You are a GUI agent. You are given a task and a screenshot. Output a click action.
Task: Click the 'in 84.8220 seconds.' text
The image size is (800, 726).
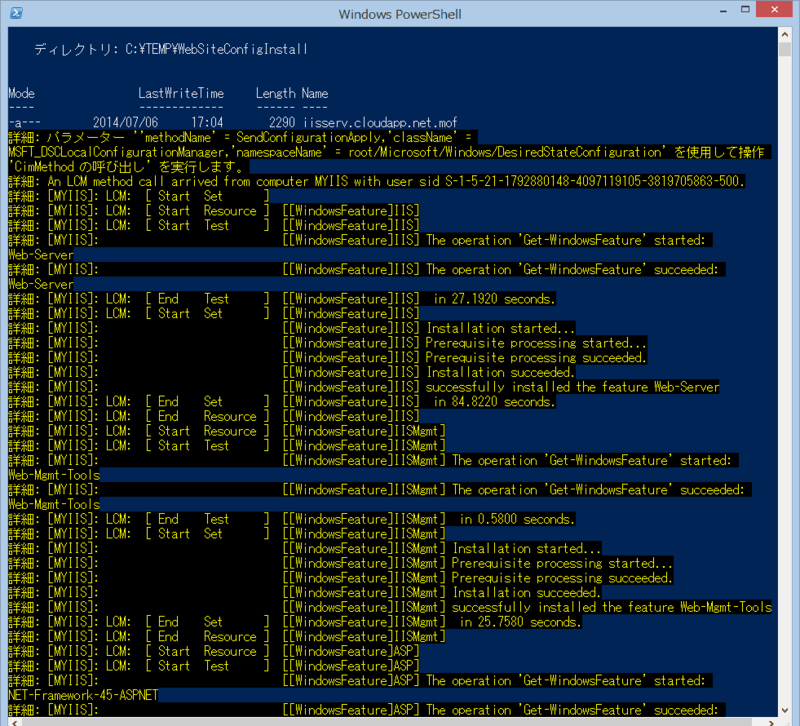[x=494, y=402]
